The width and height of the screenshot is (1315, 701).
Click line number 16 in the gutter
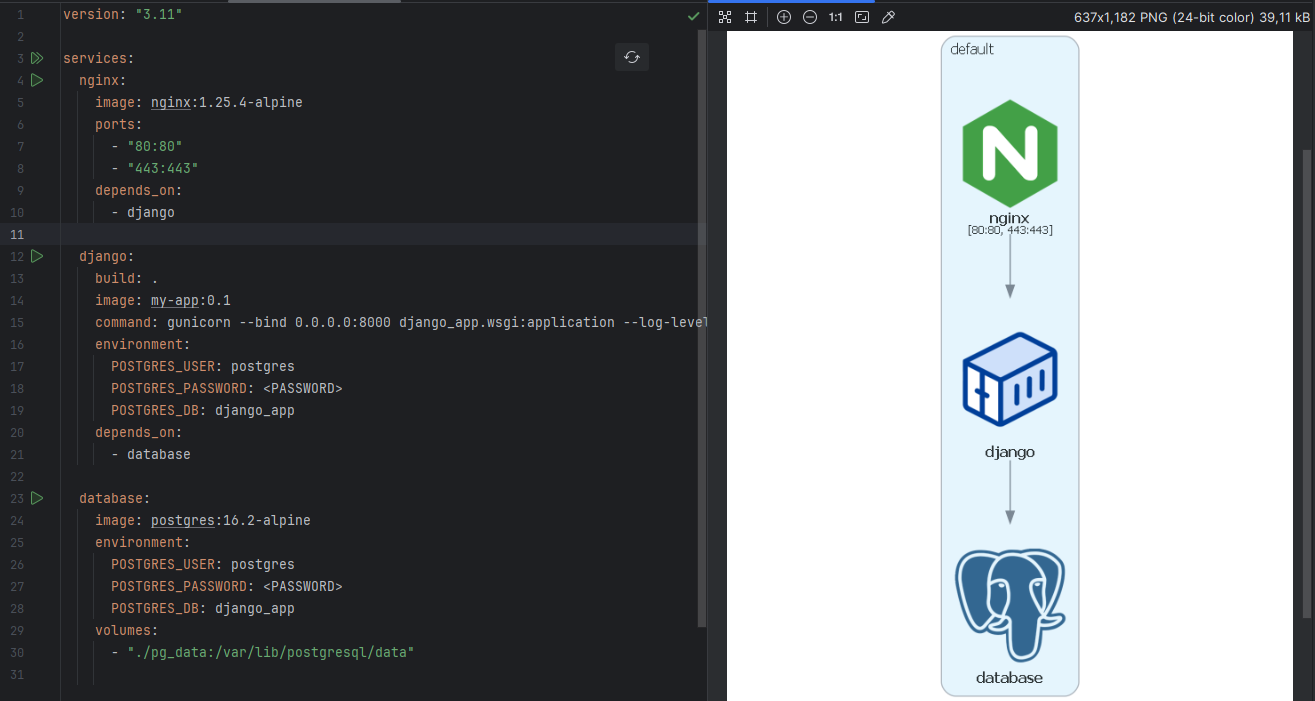(16, 344)
